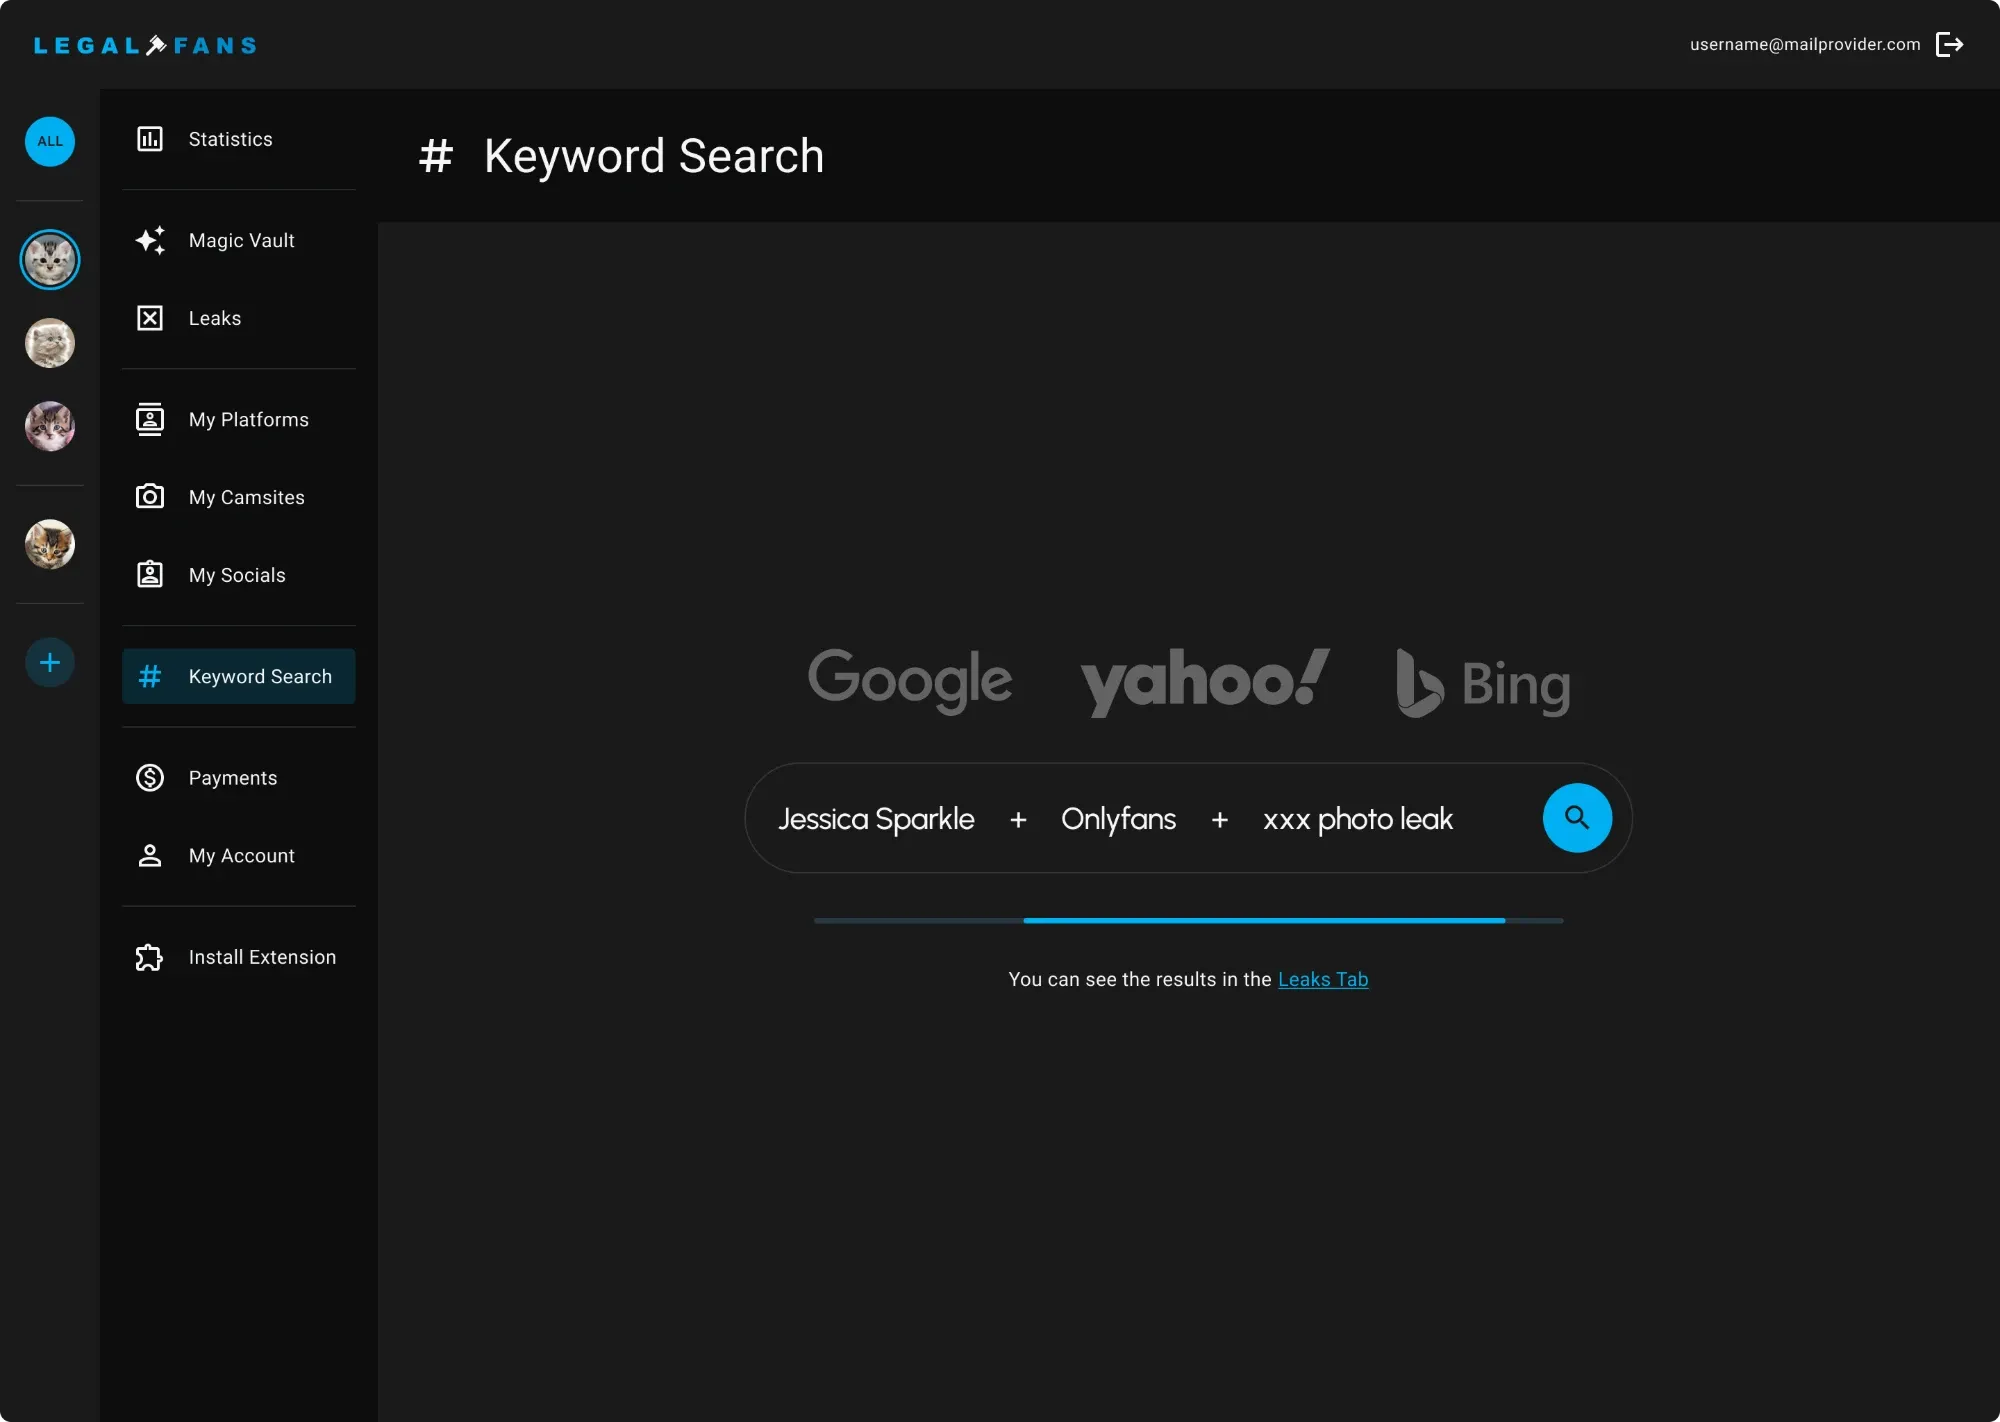Screen dimensions: 2000x1422
Task: Click the Onlyfans keyword field
Action: click(x=1118, y=819)
